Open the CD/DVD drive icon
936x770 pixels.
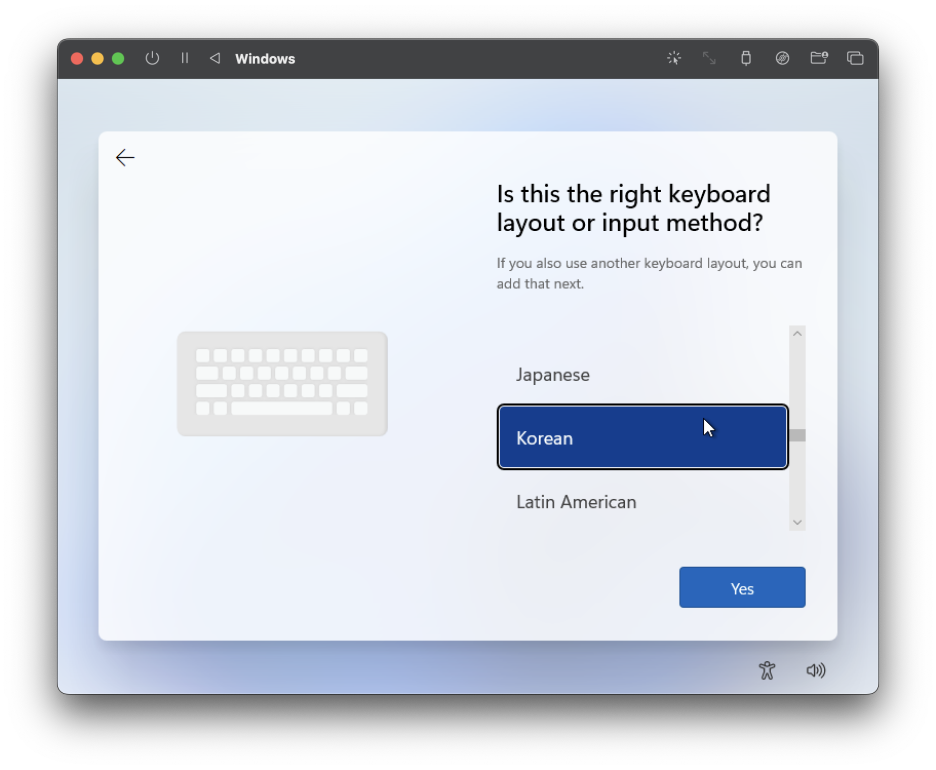pos(783,58)
